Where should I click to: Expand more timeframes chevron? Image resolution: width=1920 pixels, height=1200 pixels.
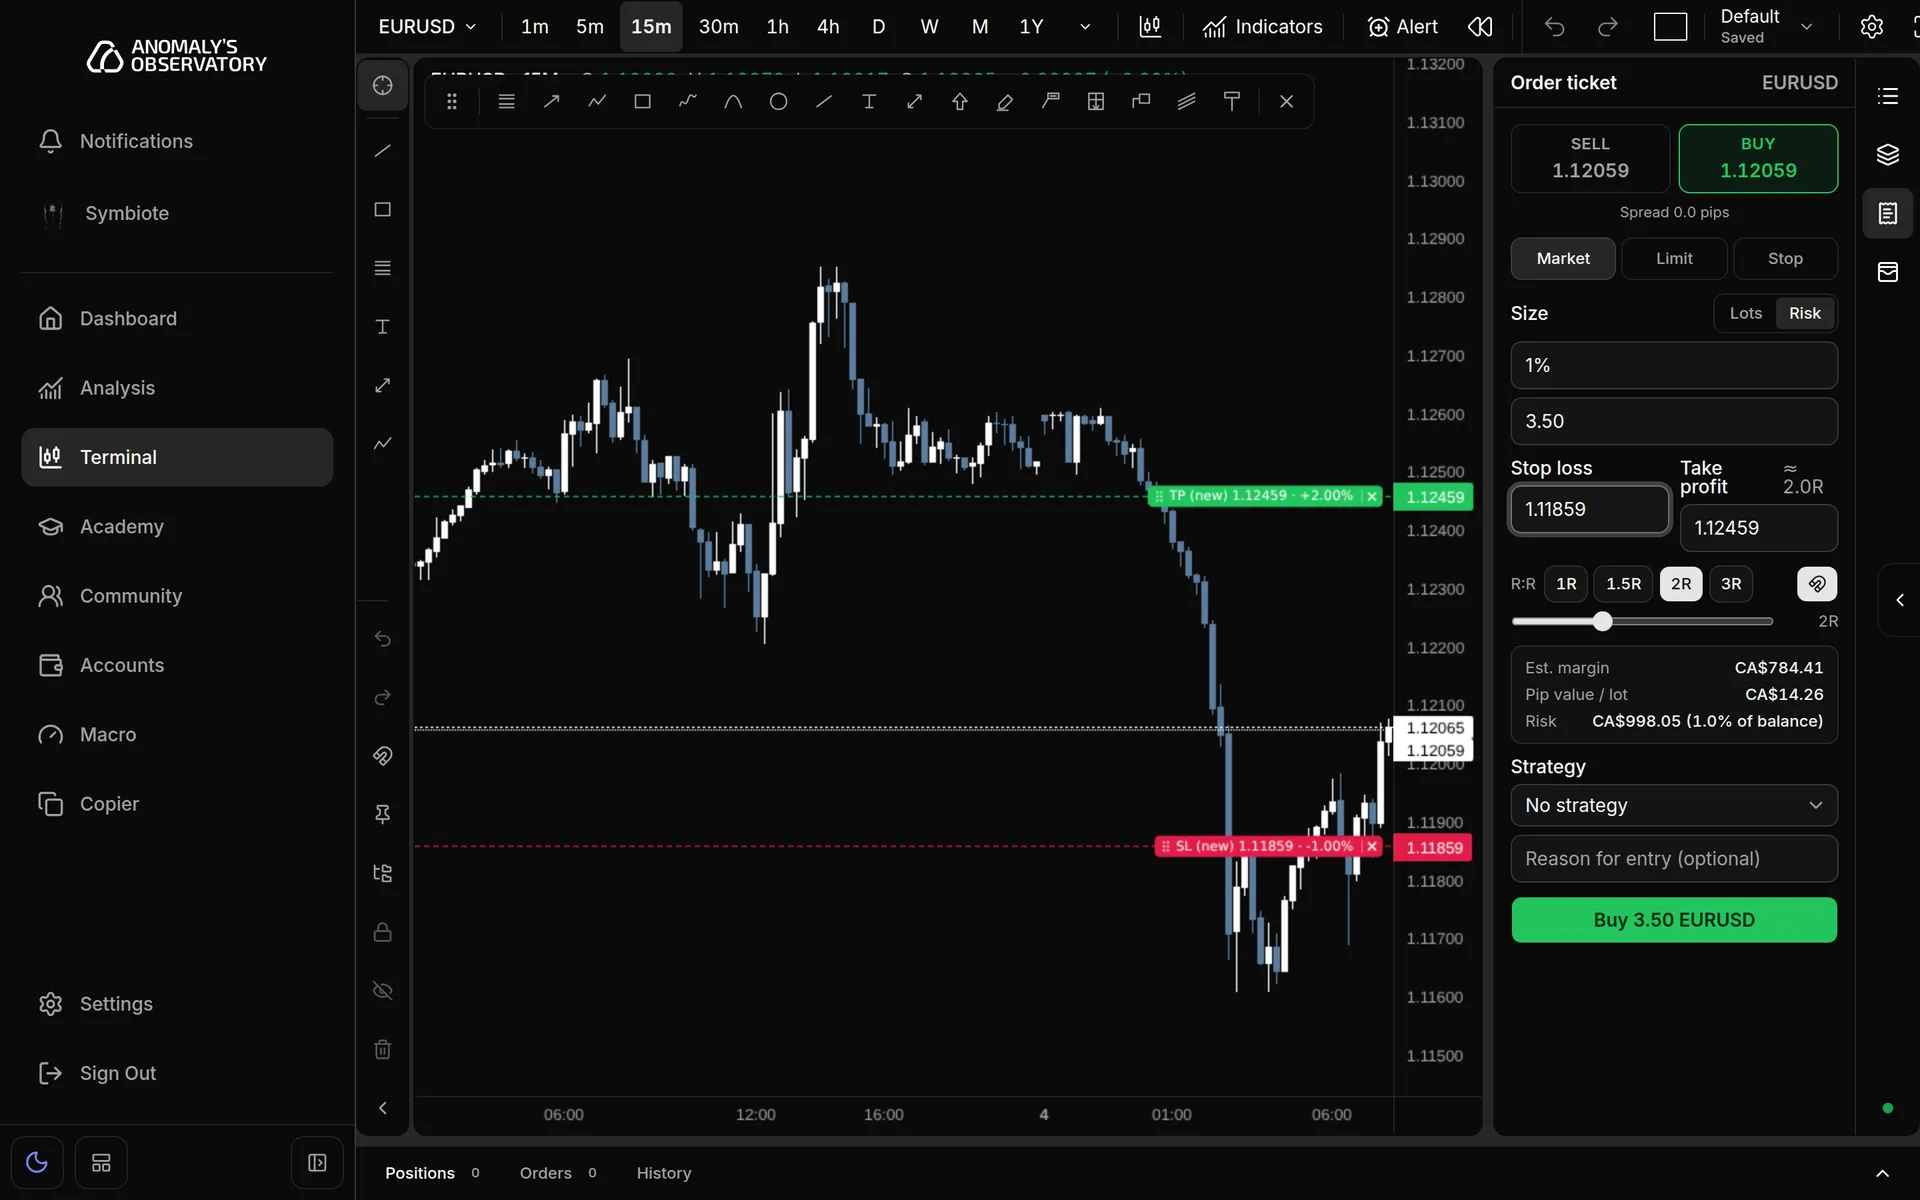[x=1084, y=27]
